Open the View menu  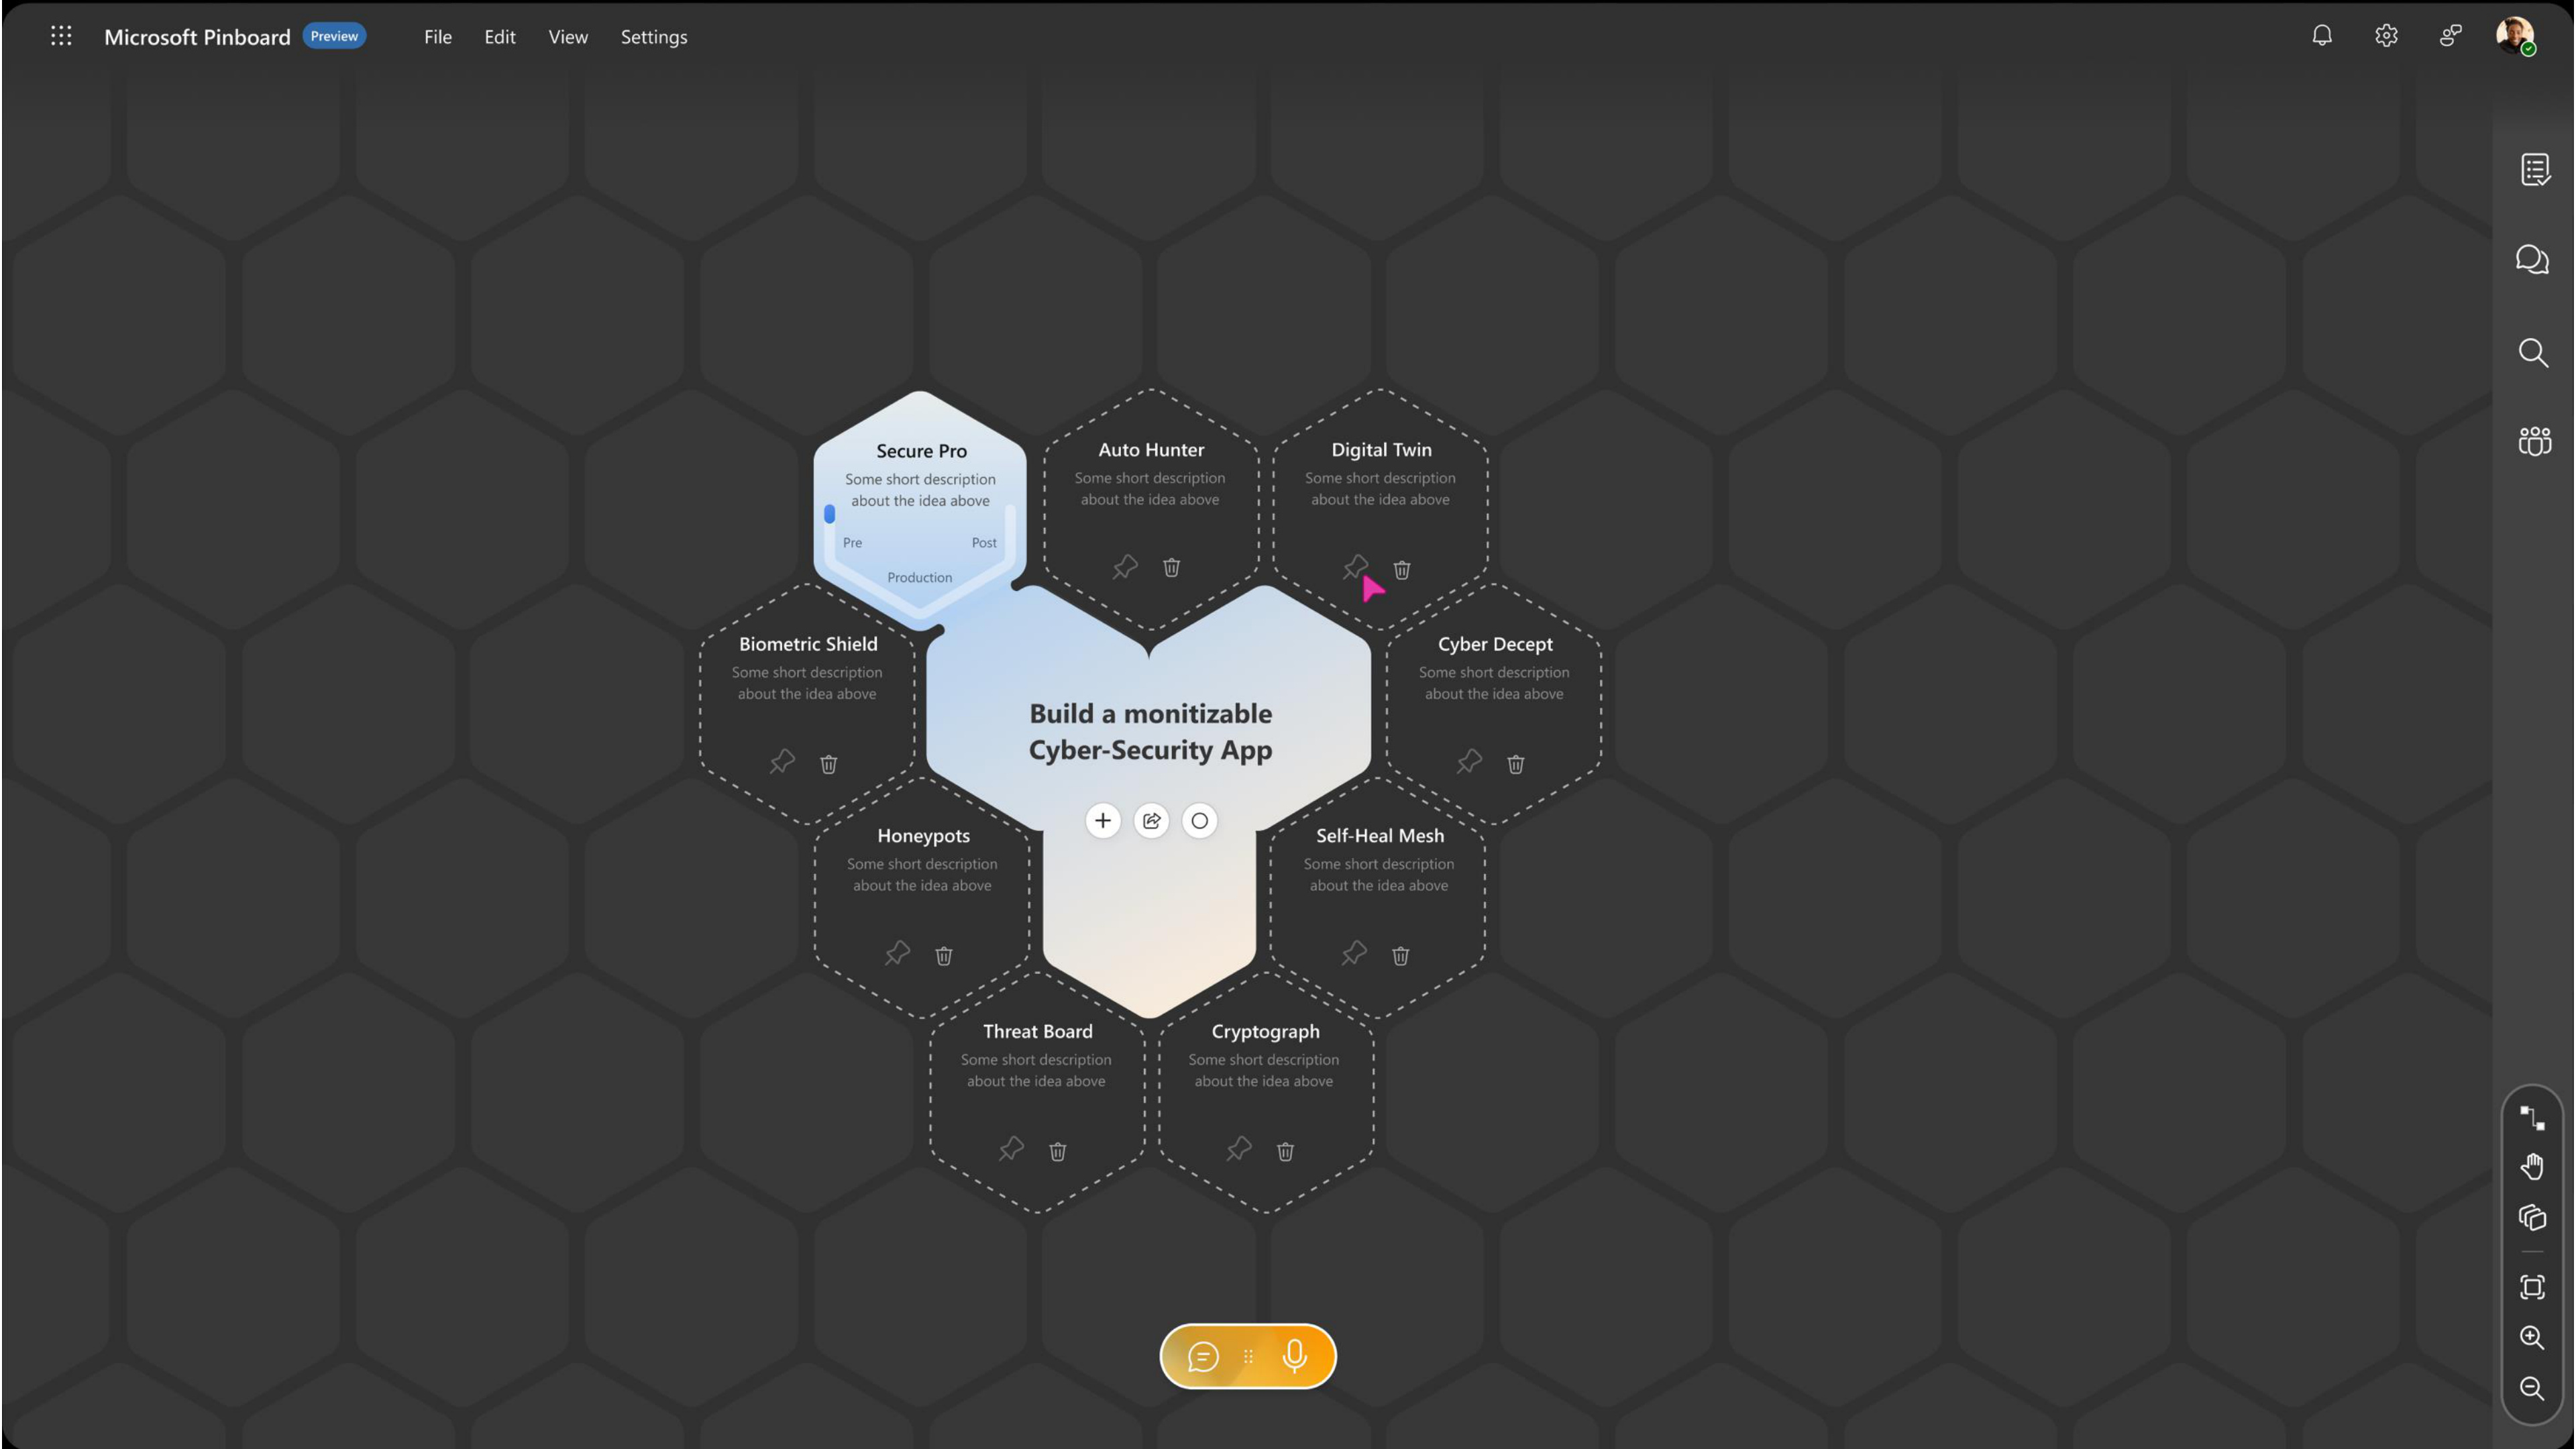click(568, 37)
